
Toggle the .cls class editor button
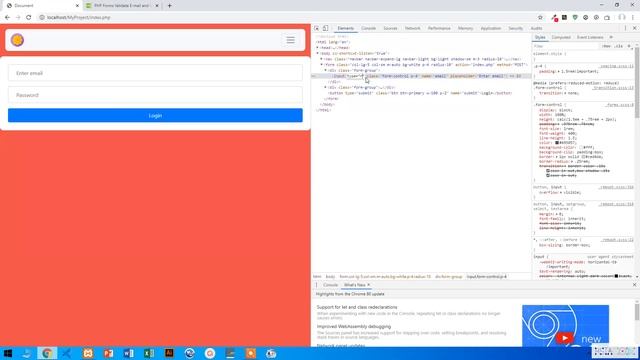pos(618,47)
